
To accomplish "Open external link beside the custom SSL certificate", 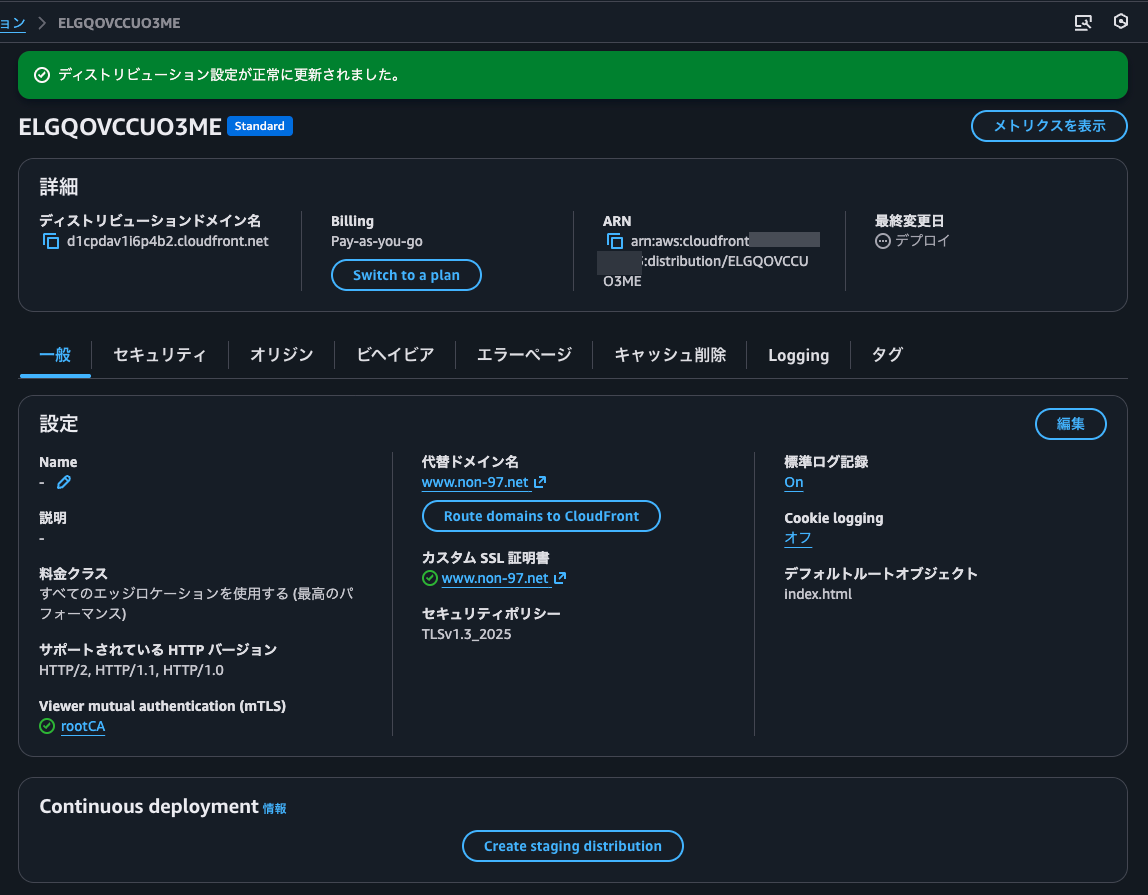I will point(558,578).
